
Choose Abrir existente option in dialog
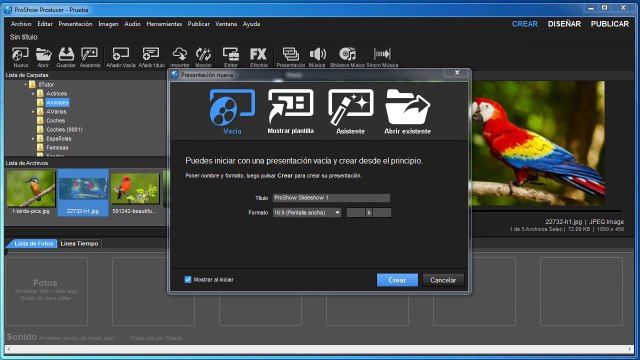click(x=407, y=112)
